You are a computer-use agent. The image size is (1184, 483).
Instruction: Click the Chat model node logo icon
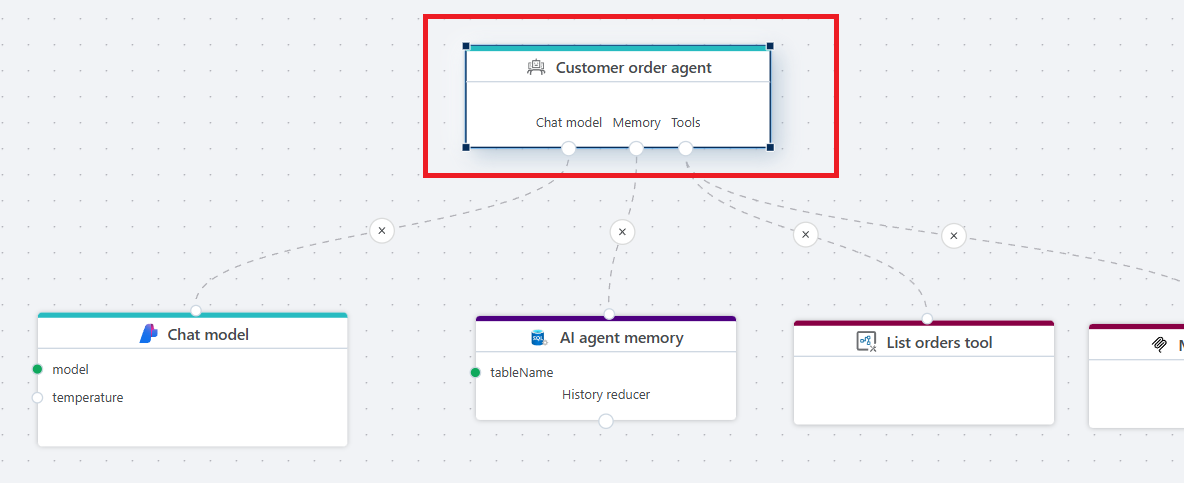click(149, 334)
